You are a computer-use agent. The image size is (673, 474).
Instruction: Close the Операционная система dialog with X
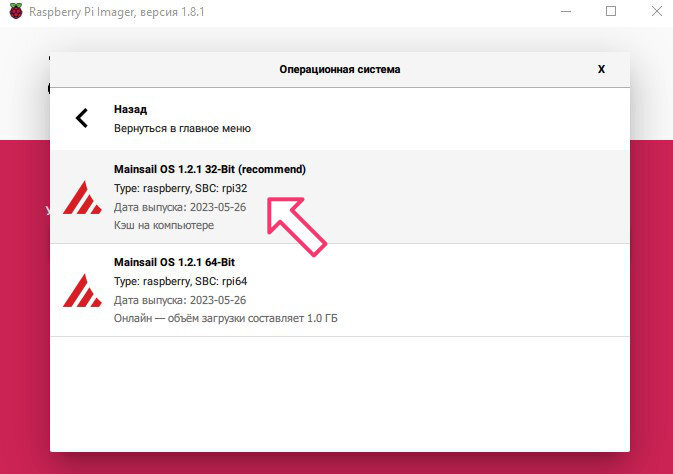point(601,69)
